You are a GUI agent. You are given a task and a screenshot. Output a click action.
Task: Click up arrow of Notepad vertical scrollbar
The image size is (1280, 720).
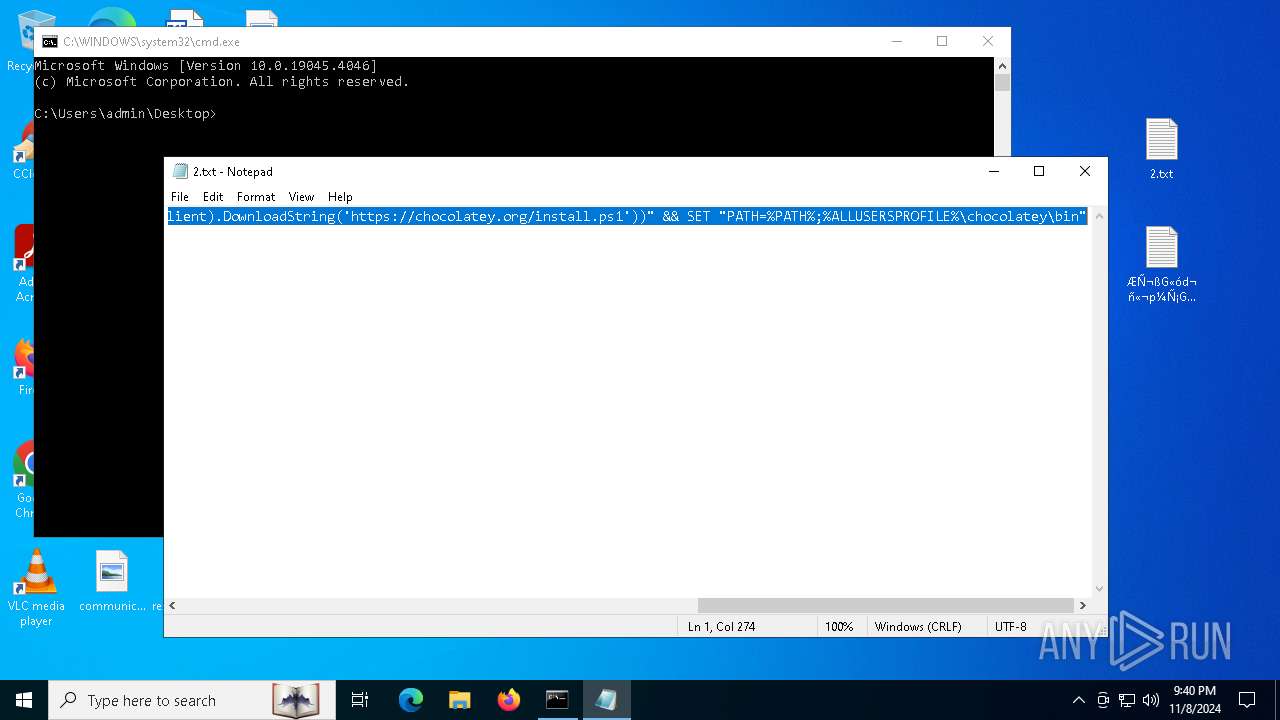pyautogui.click(x=1099, y=216)
